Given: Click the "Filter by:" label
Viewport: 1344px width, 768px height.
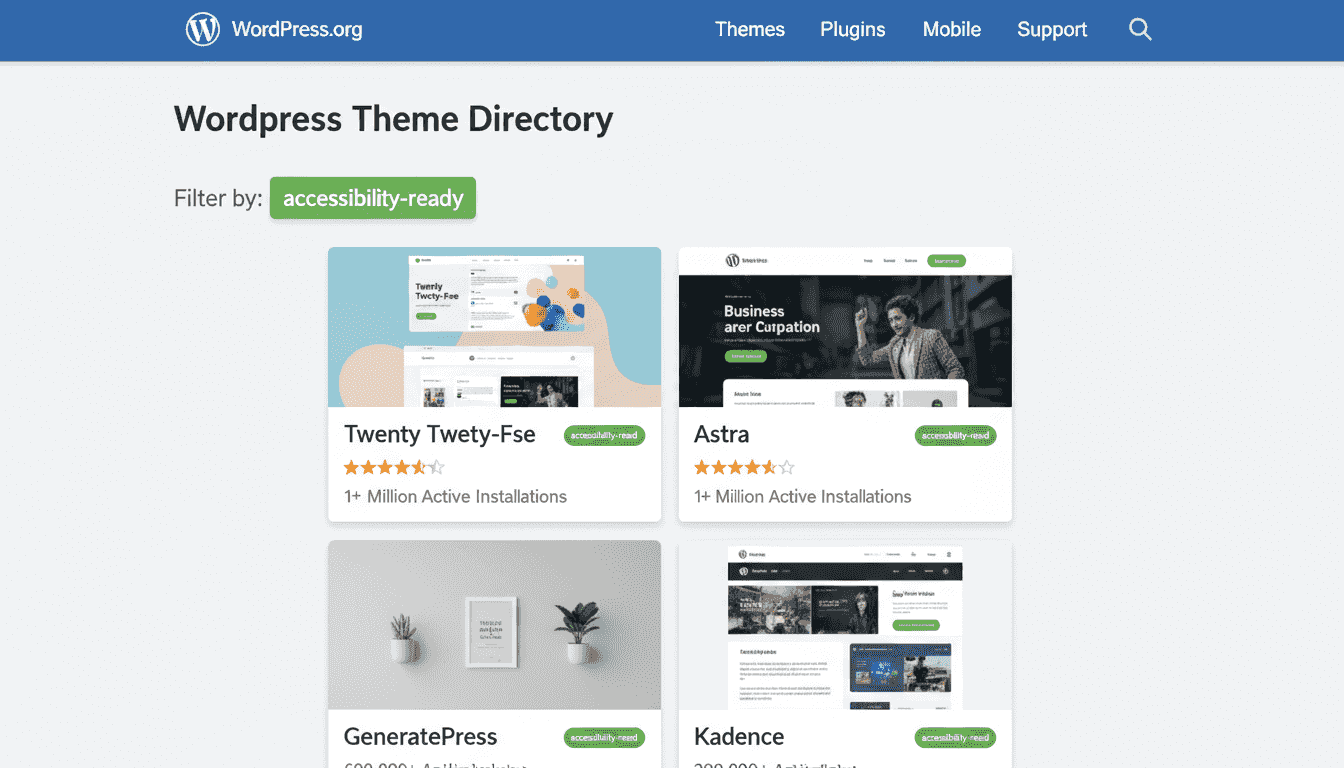Looking at the screenshot, I should click(x=218, y=198).
